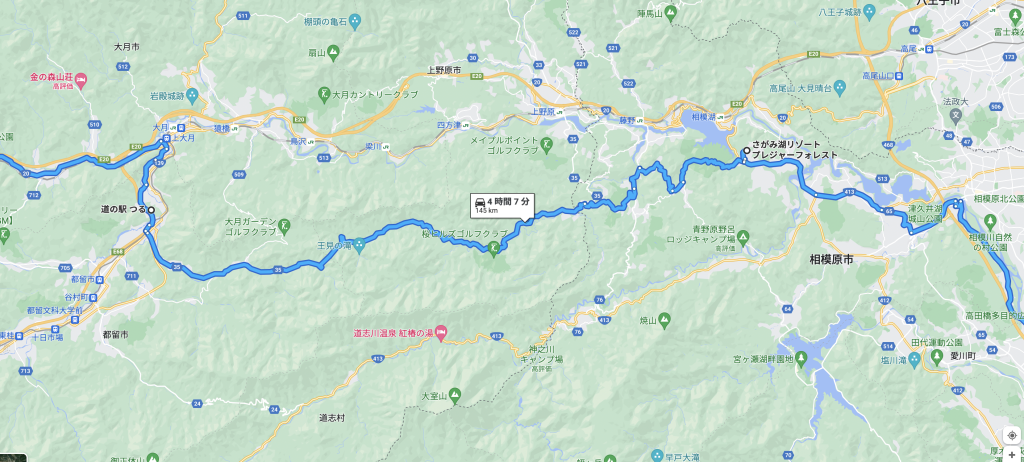The width and height of the screenshot is (1024, 462).
Task: Click the 焼山 mountain peak icon
Action: pyautogui.click(x=664, y=319)
